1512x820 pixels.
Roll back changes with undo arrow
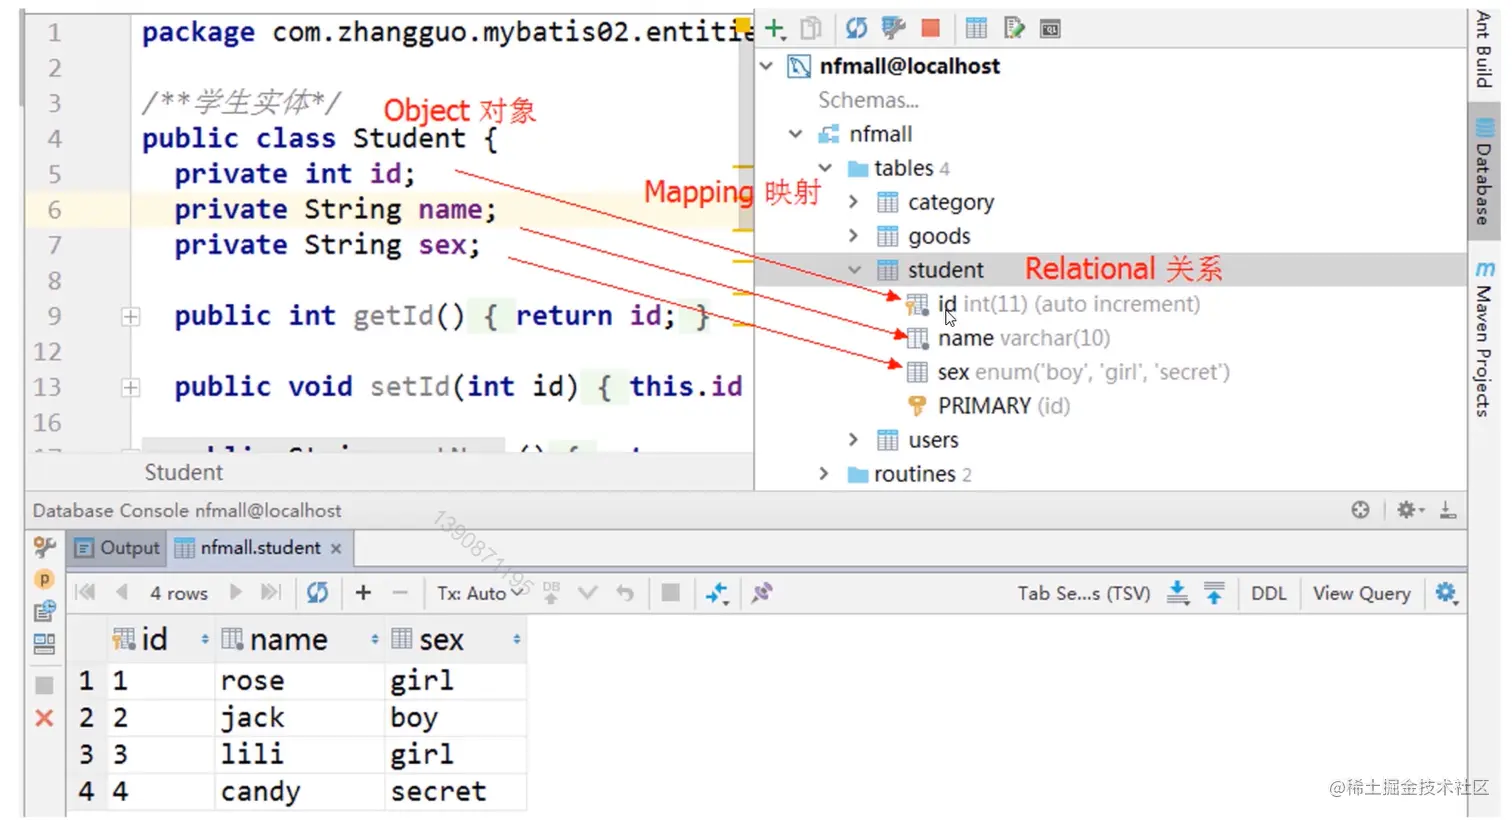(x=625, y=592)
